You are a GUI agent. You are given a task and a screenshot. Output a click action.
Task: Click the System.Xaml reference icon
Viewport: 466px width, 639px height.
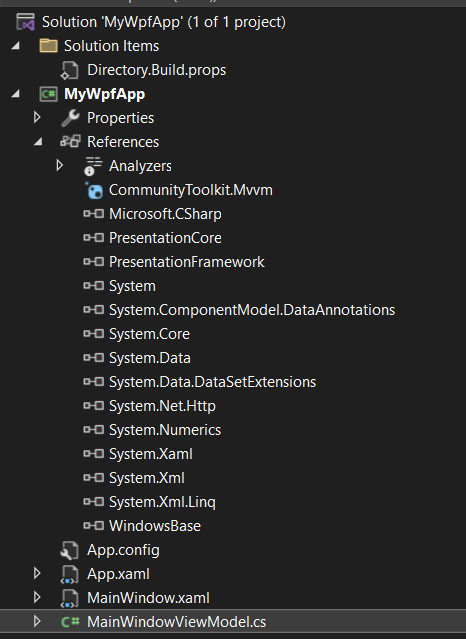click(x=93, y=454)
